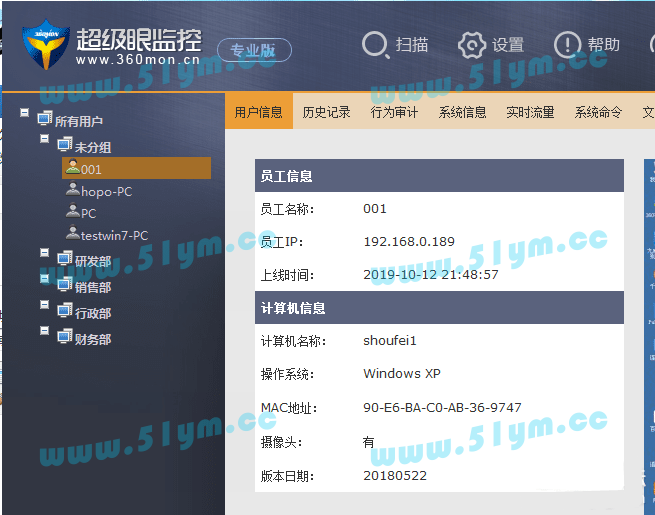Click the 员工信息 section header
Image resolution: width=655 pixels, height=515 pixels.
(x=439, y=175)
